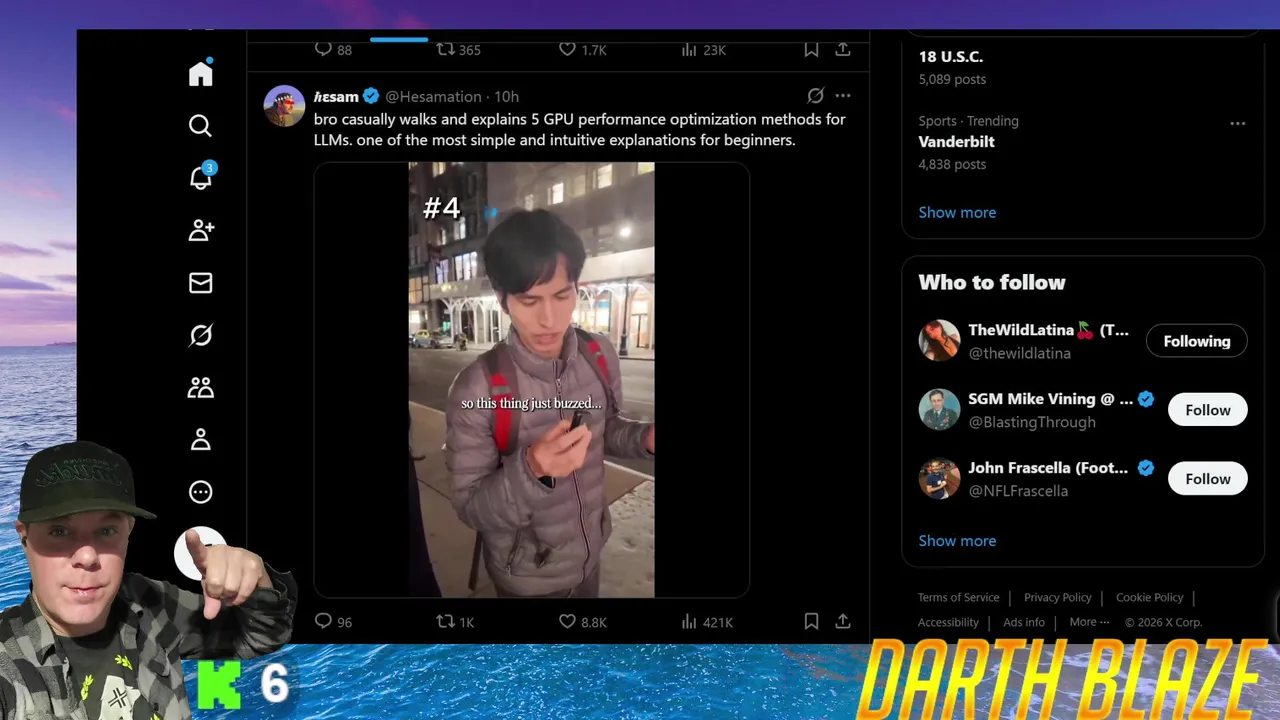Follow John Frascella
The image size is (1280, 720).
coord(1207,479)
